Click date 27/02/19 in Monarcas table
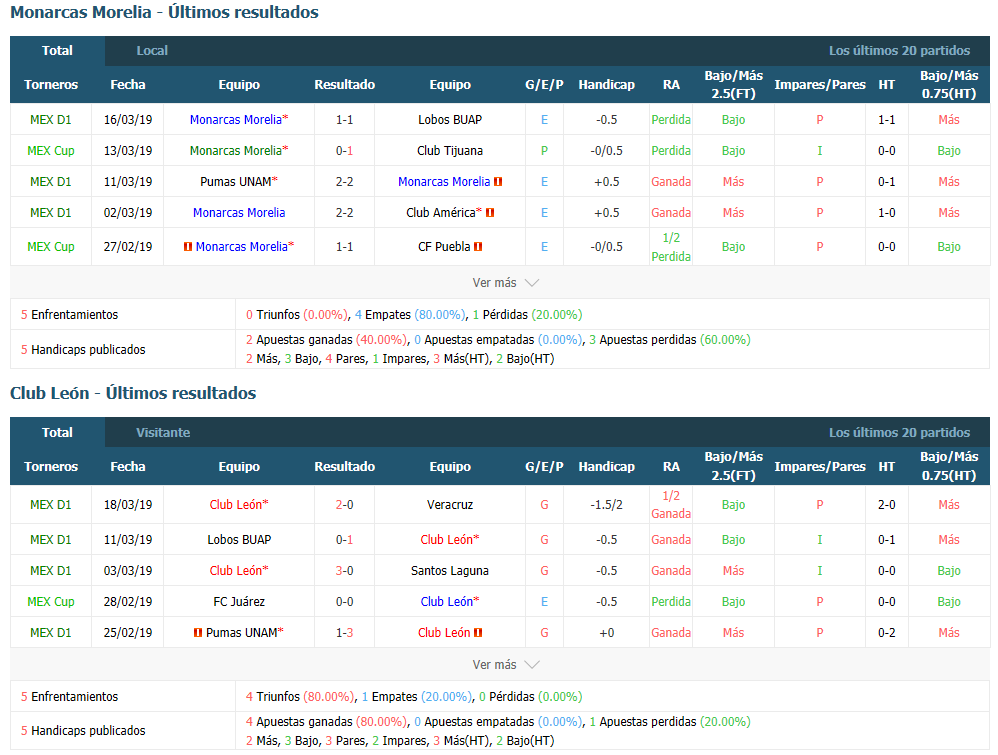Image resolution: width=998 pixels, height=755 pixels. coord(128,246)
